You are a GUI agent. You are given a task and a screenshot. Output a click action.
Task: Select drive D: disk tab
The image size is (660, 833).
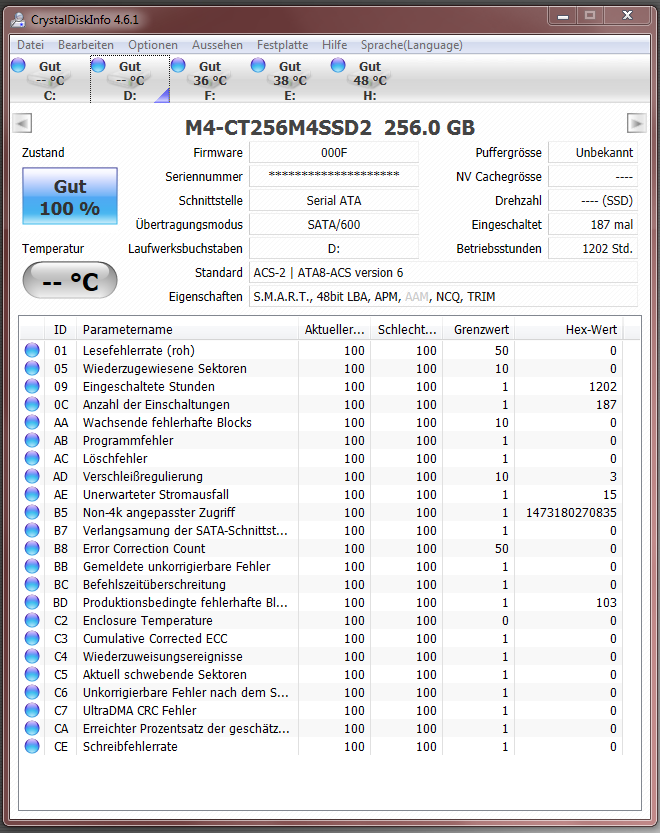tap(130, 80)
